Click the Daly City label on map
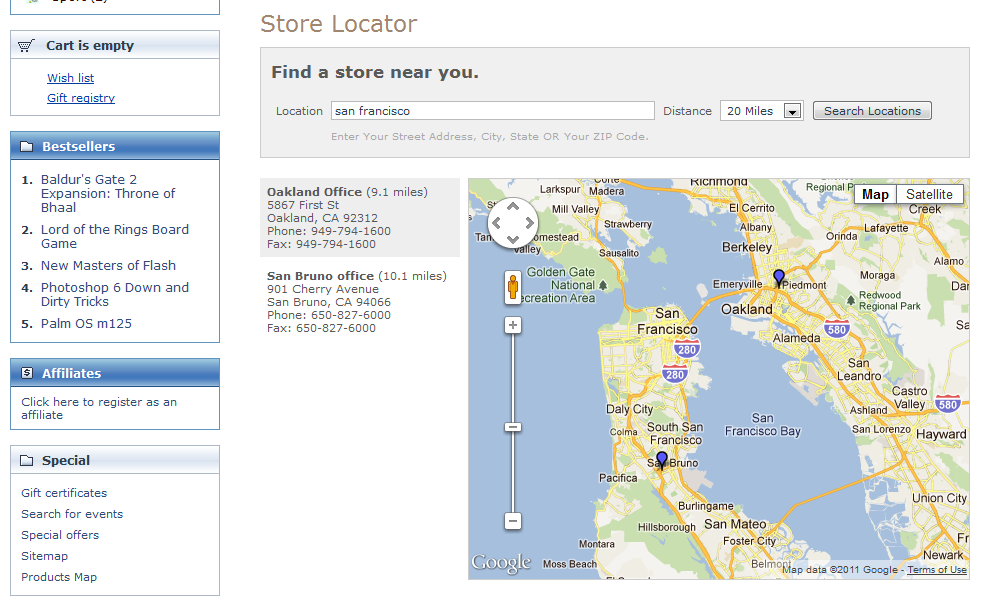The image size is (982, 611). (629, 409)
